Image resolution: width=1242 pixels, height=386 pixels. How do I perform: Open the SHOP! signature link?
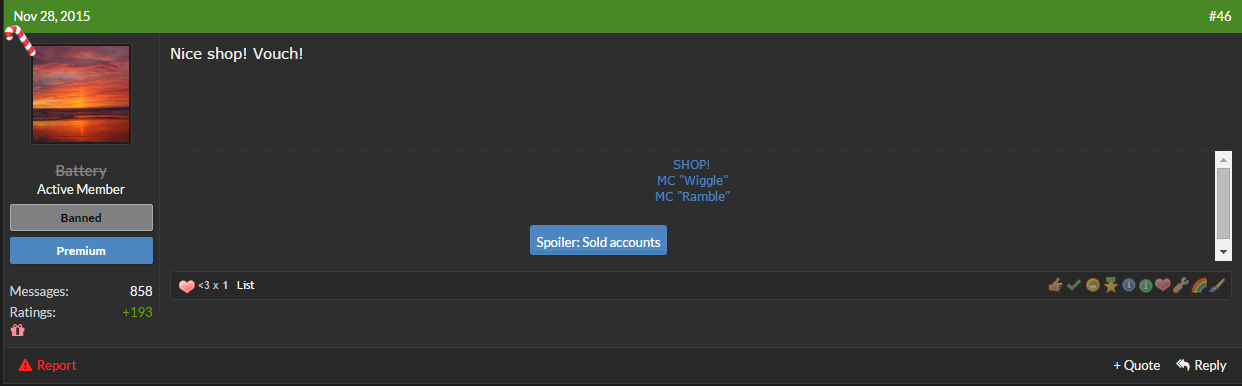(x=692, y=164)
